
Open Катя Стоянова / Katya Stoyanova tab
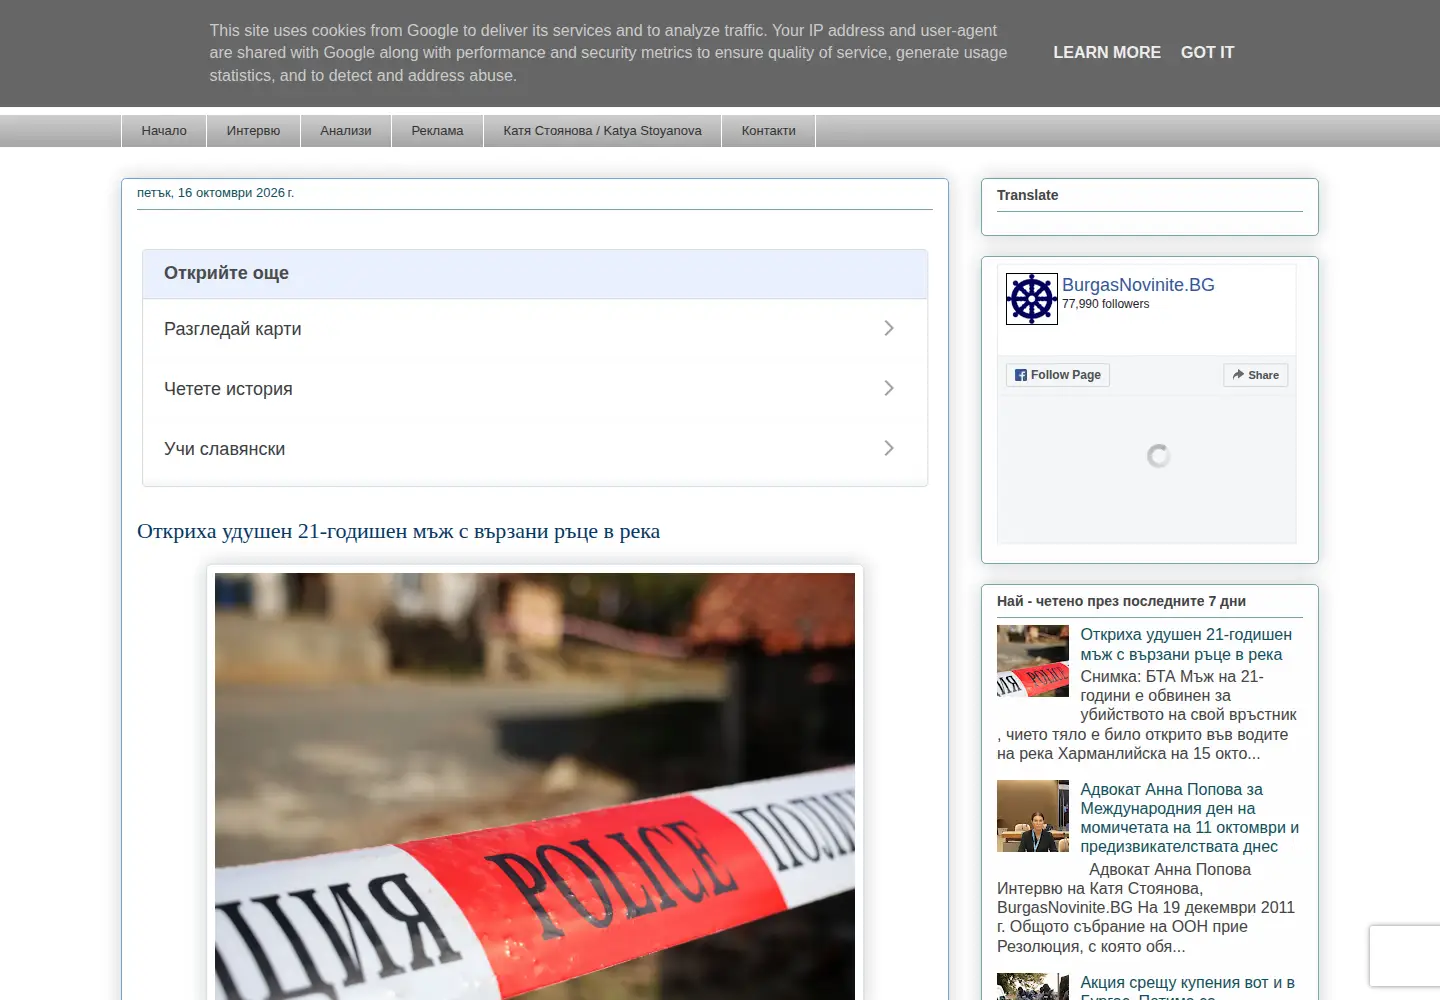click(602, 131)
